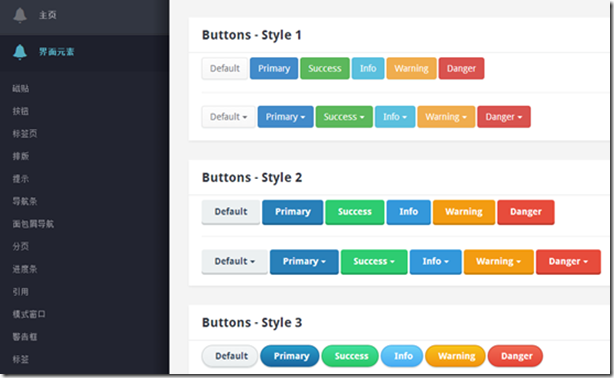Expand the Style 1 Success dropdown
This screenshot has height=378, width=614.
[x=344, y=117]
